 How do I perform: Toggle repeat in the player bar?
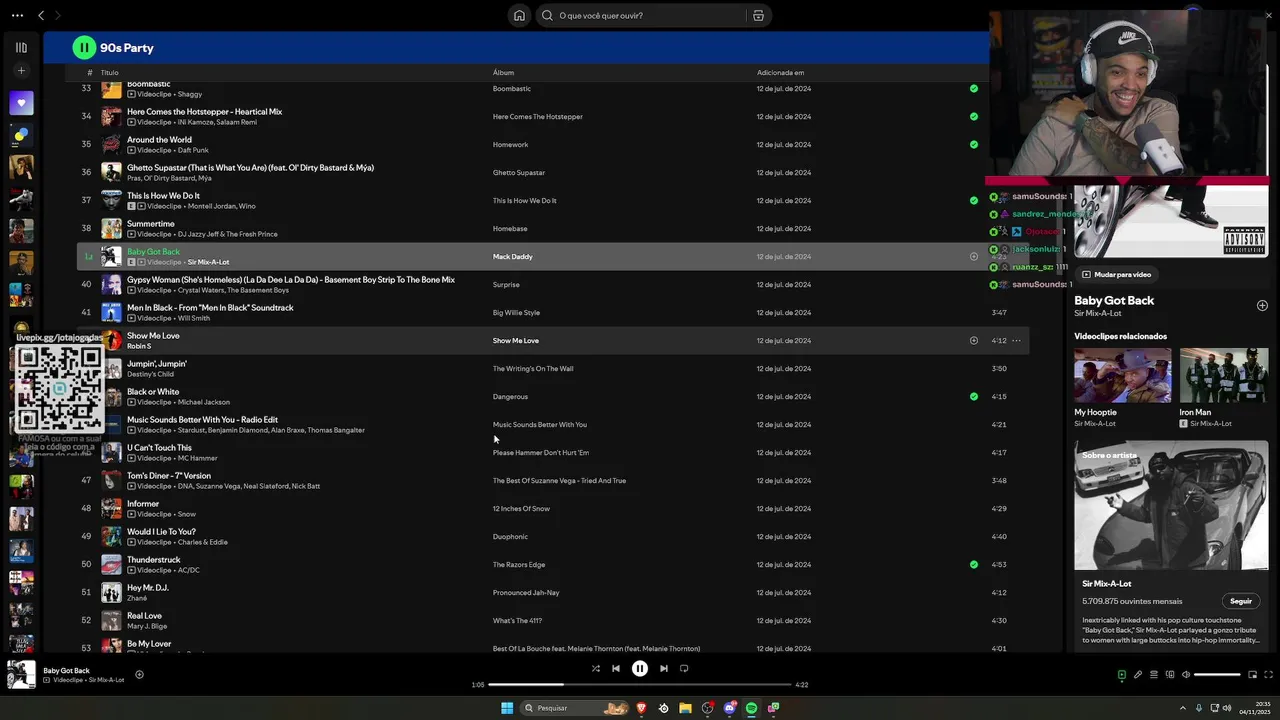(x=684, y=668)
